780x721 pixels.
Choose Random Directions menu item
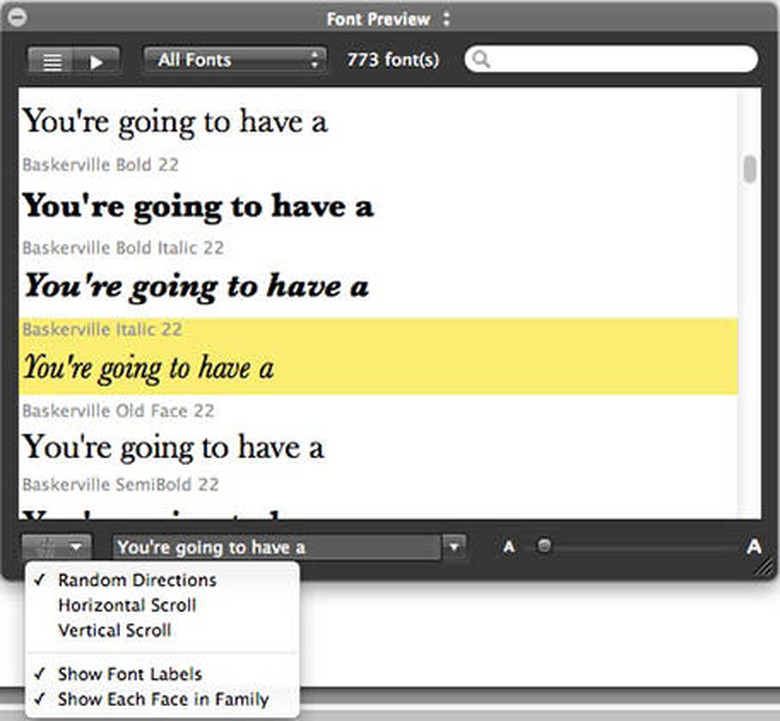(162, 580)
